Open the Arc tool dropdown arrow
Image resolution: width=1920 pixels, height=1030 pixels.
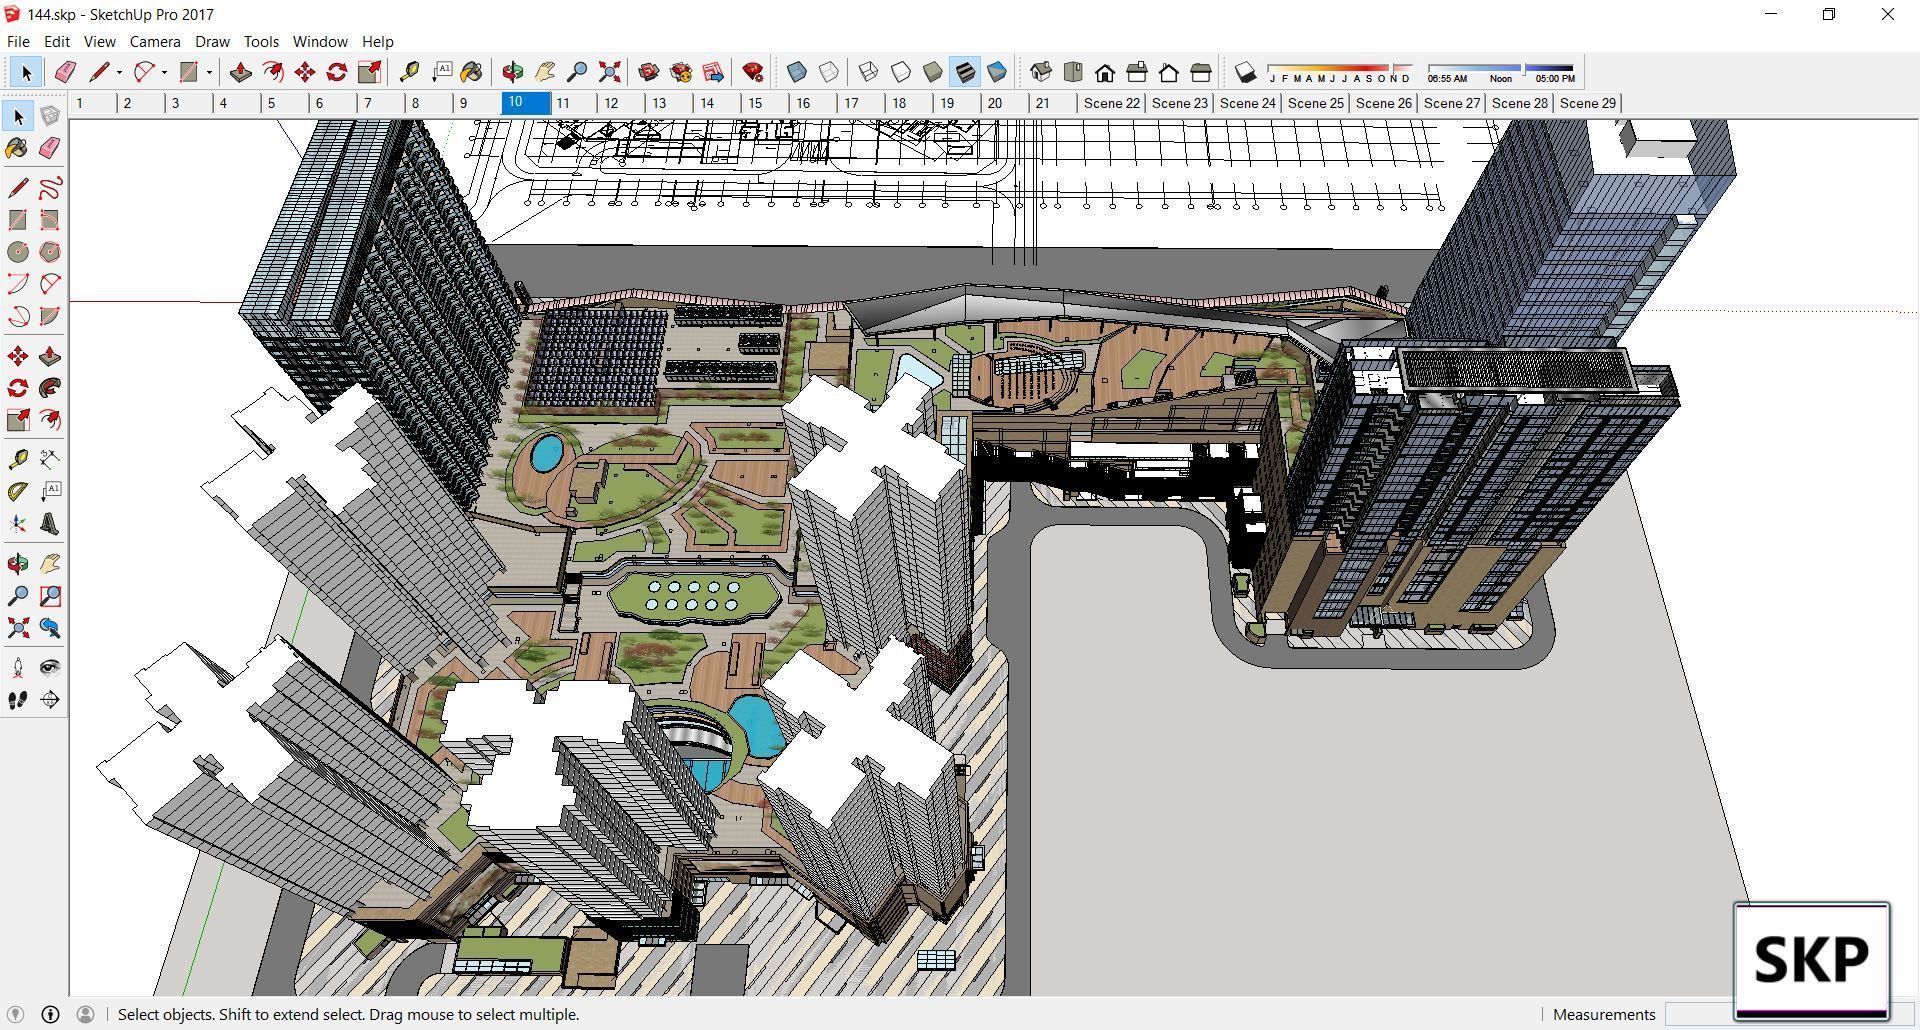pos(164,71)
